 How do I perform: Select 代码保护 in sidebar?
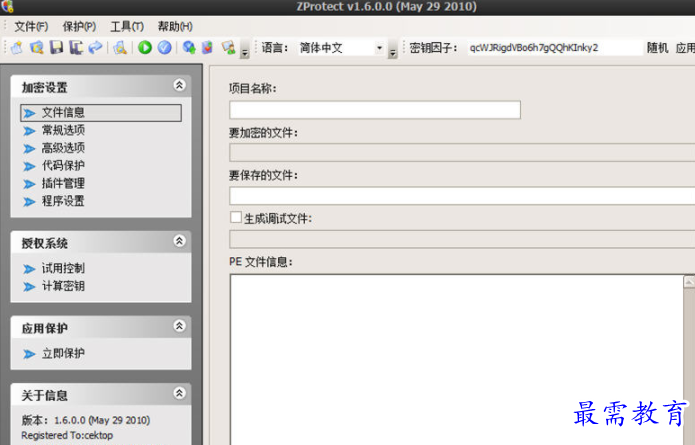(x=63, y=166)
